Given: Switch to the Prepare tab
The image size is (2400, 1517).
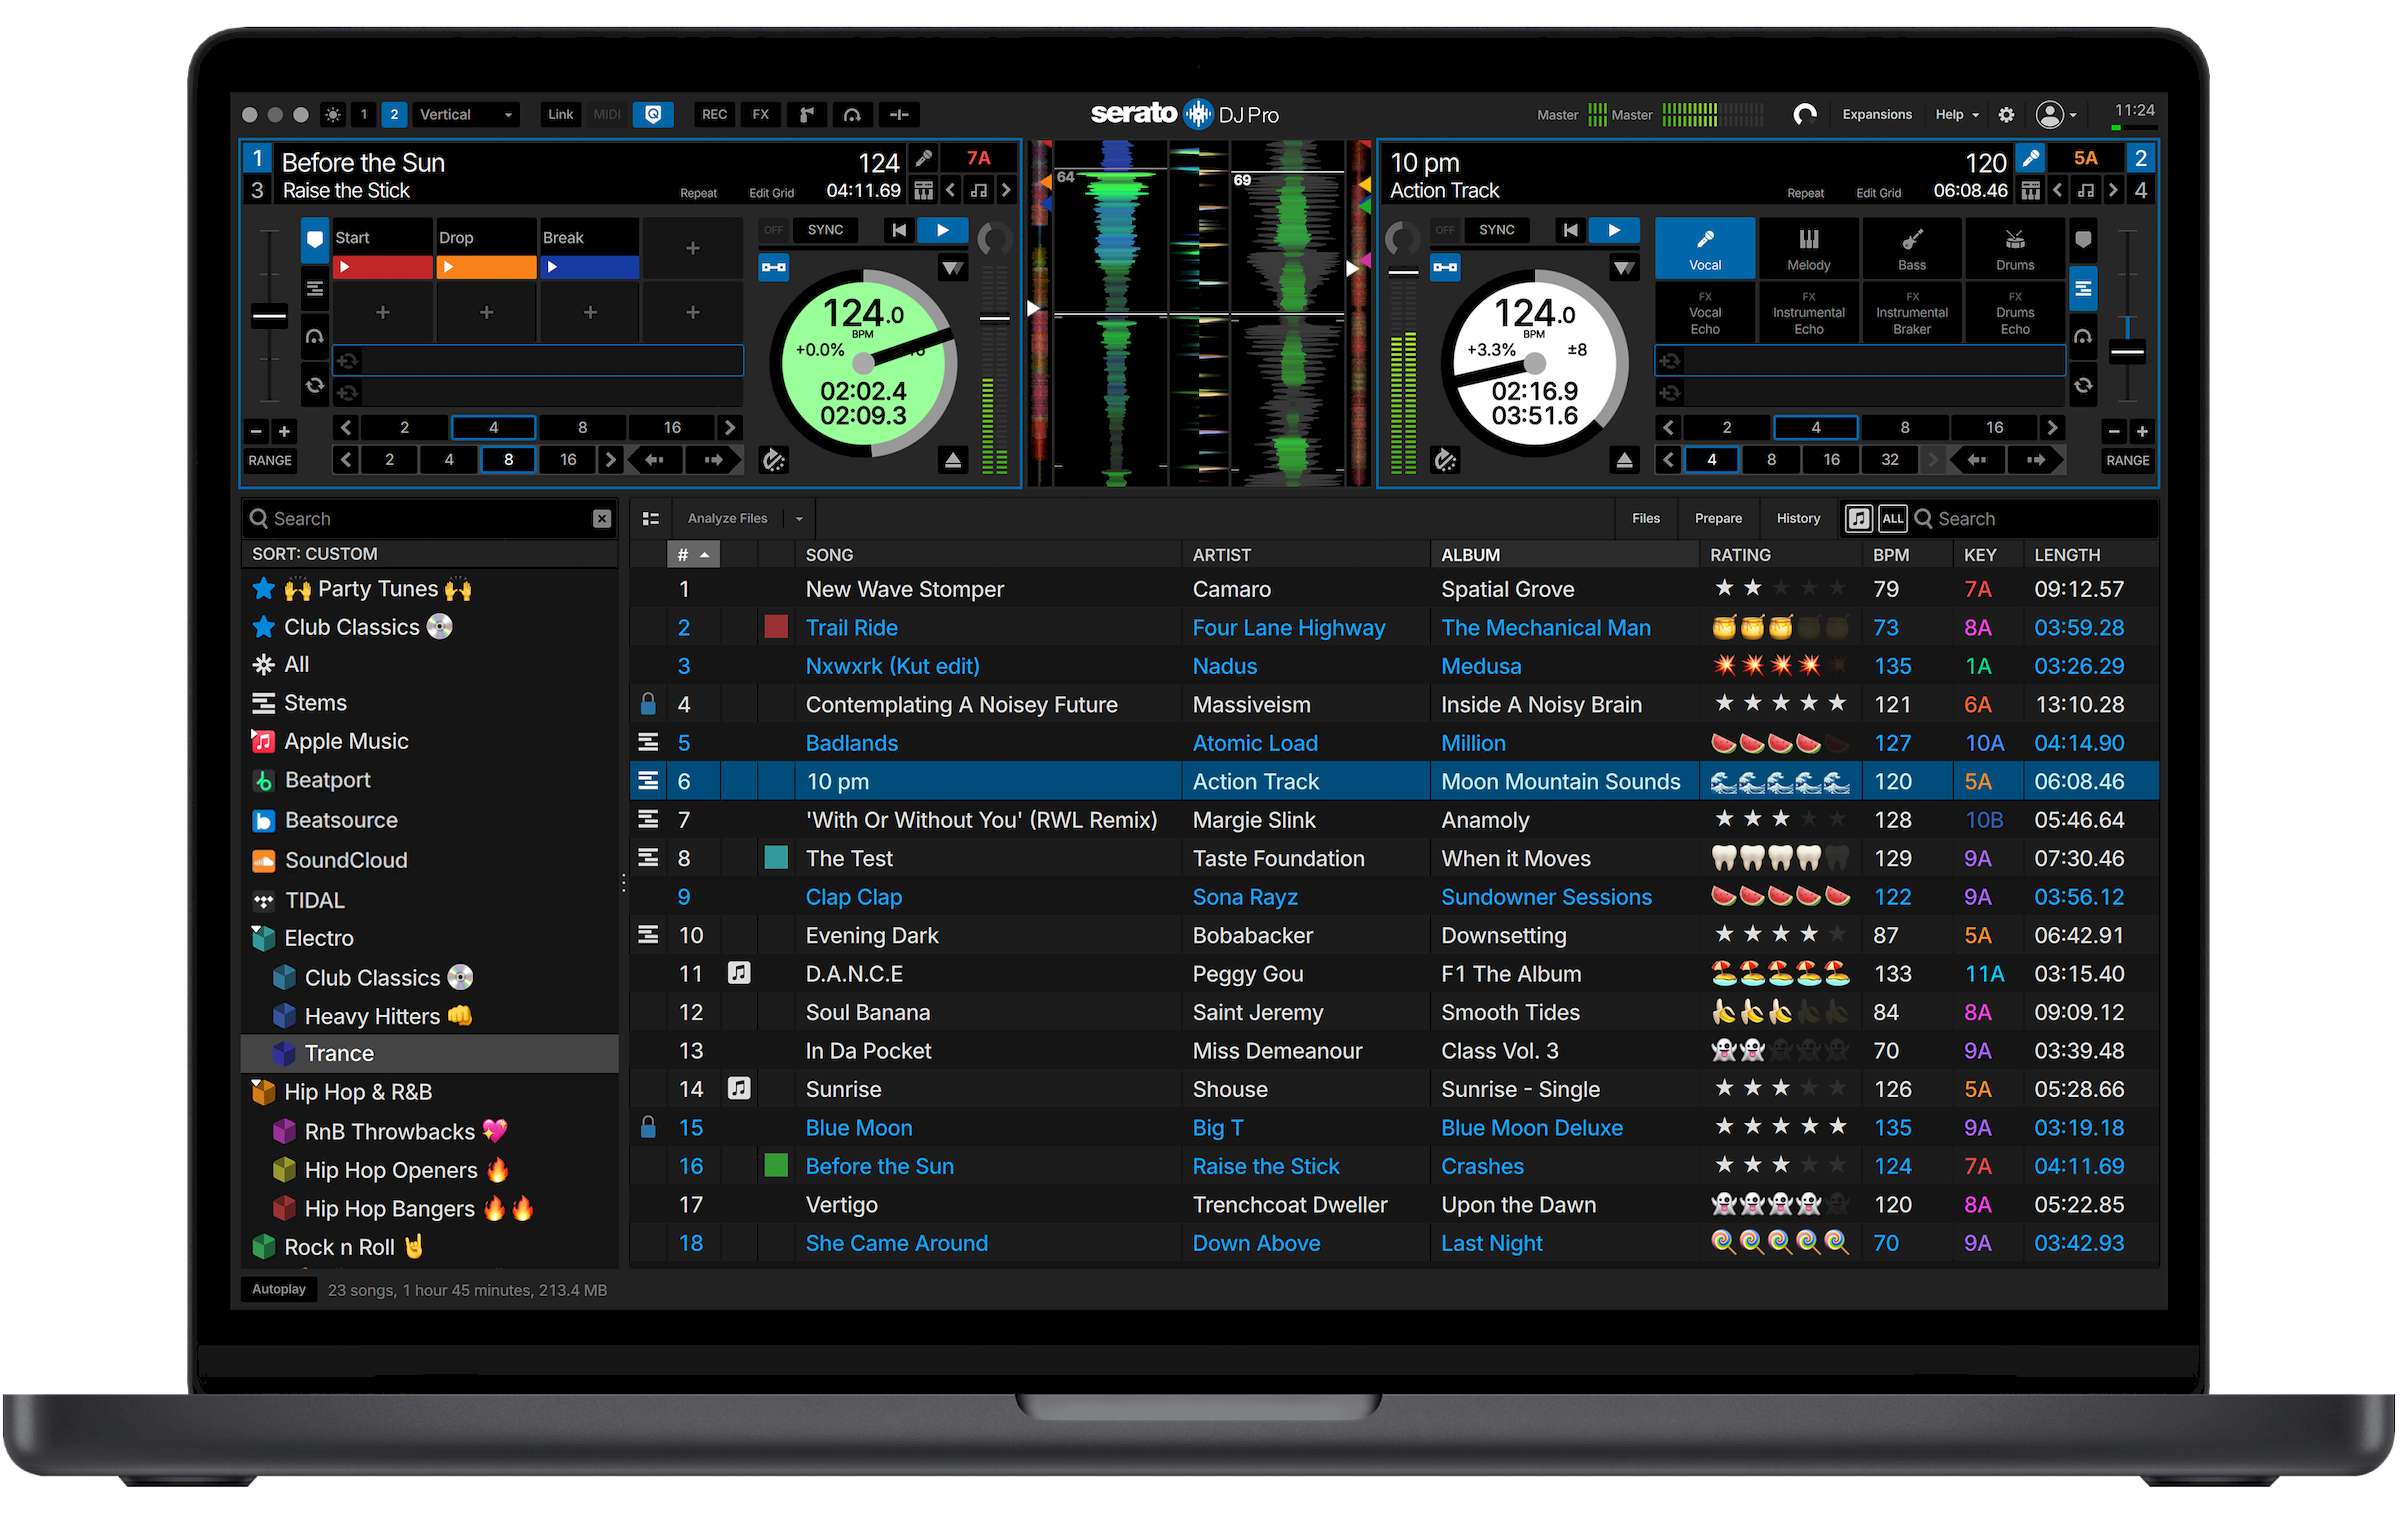Looking at the screenshot, I should (x=1717, y=518).
